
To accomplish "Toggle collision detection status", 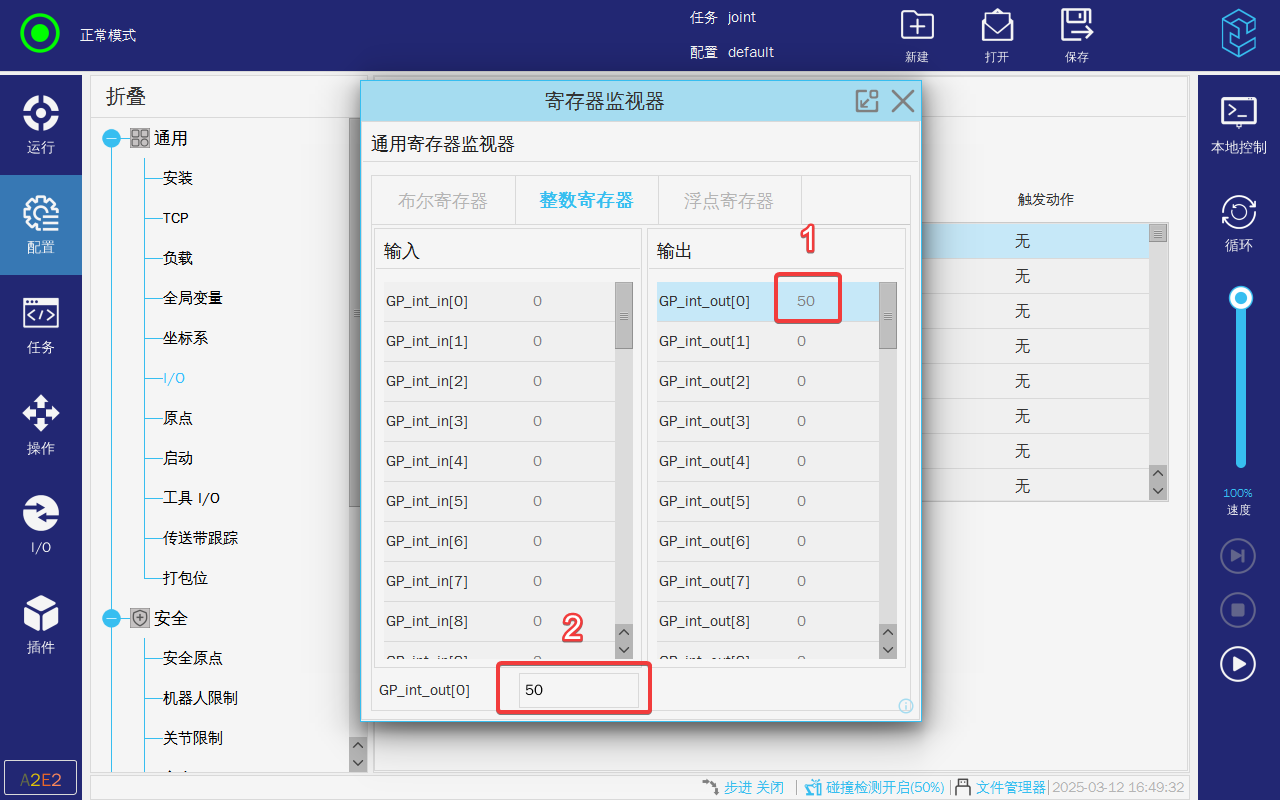I will (x=875, y=788).
